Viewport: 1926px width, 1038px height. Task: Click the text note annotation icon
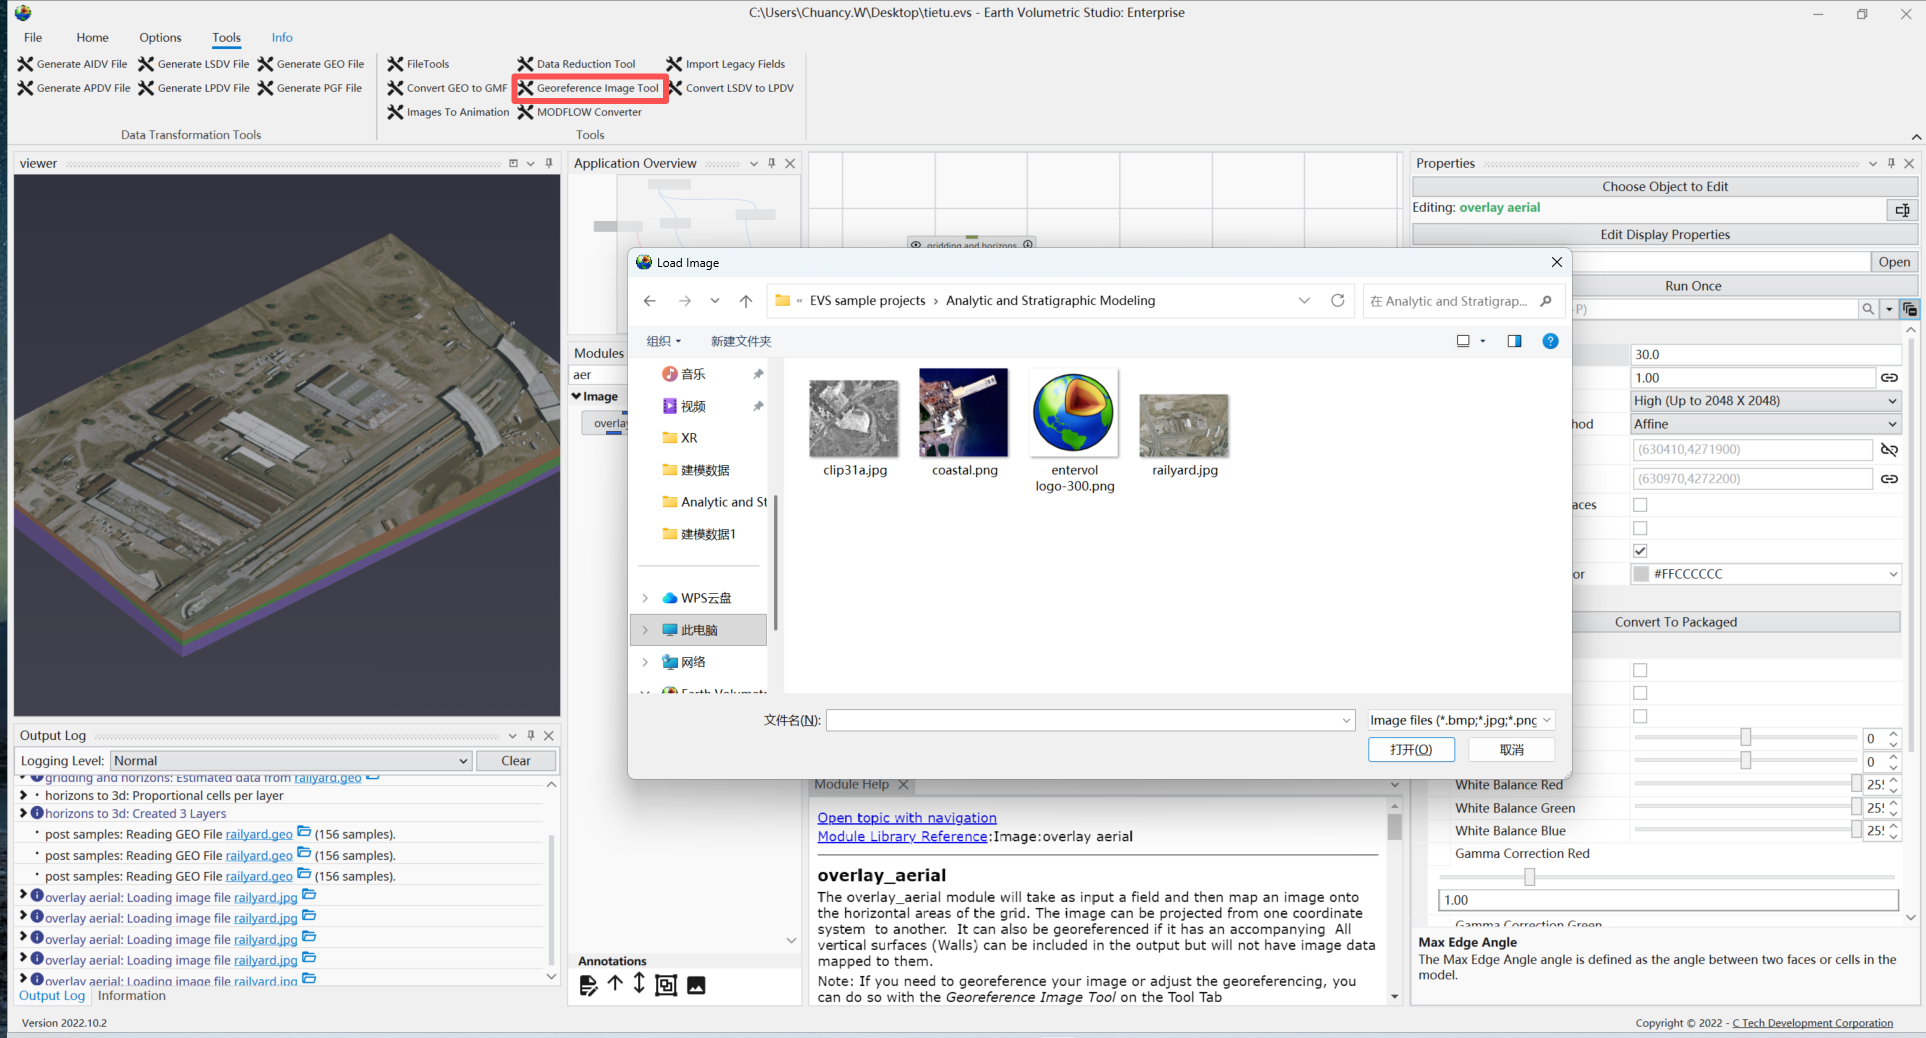[x=588, y=985]
